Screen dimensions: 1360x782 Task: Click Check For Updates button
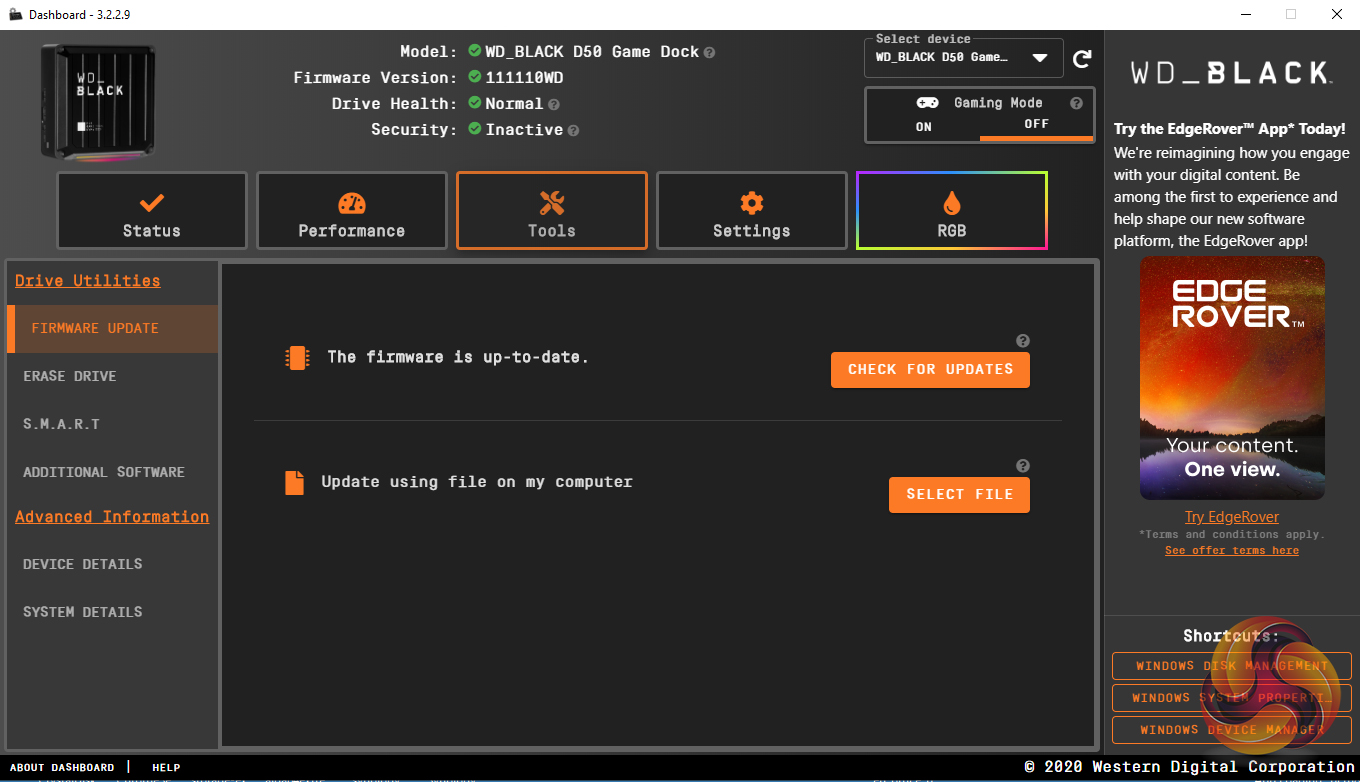click(930, 370)
